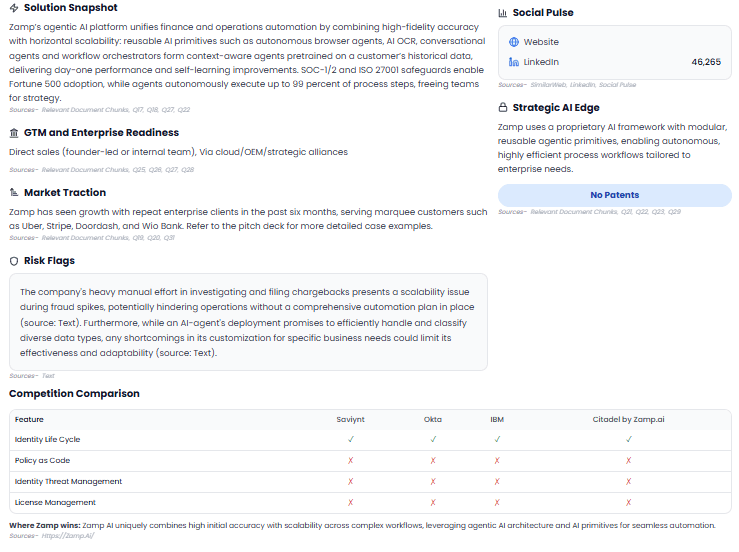Click the Market Traction chart icon
Image resolution: width=739 pixels, height=552 pixels.
14,193
